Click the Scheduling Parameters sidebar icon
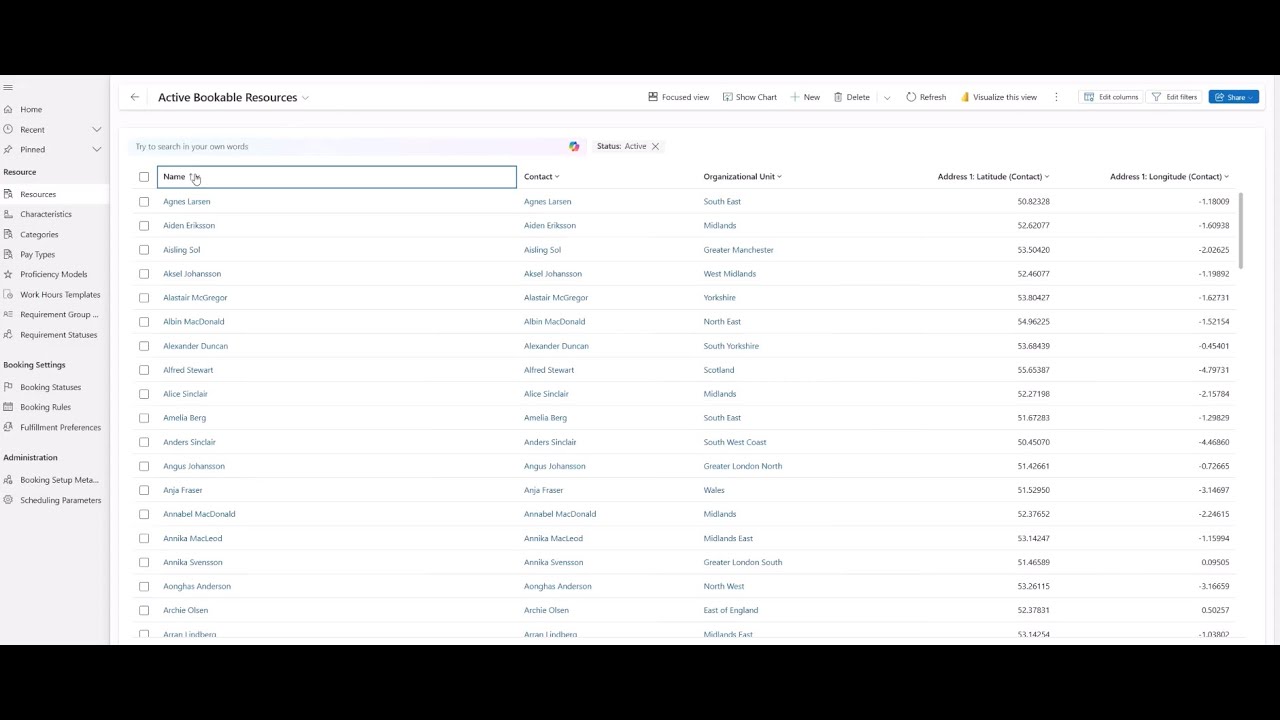The image size is (1280, 720). (8, 500)
